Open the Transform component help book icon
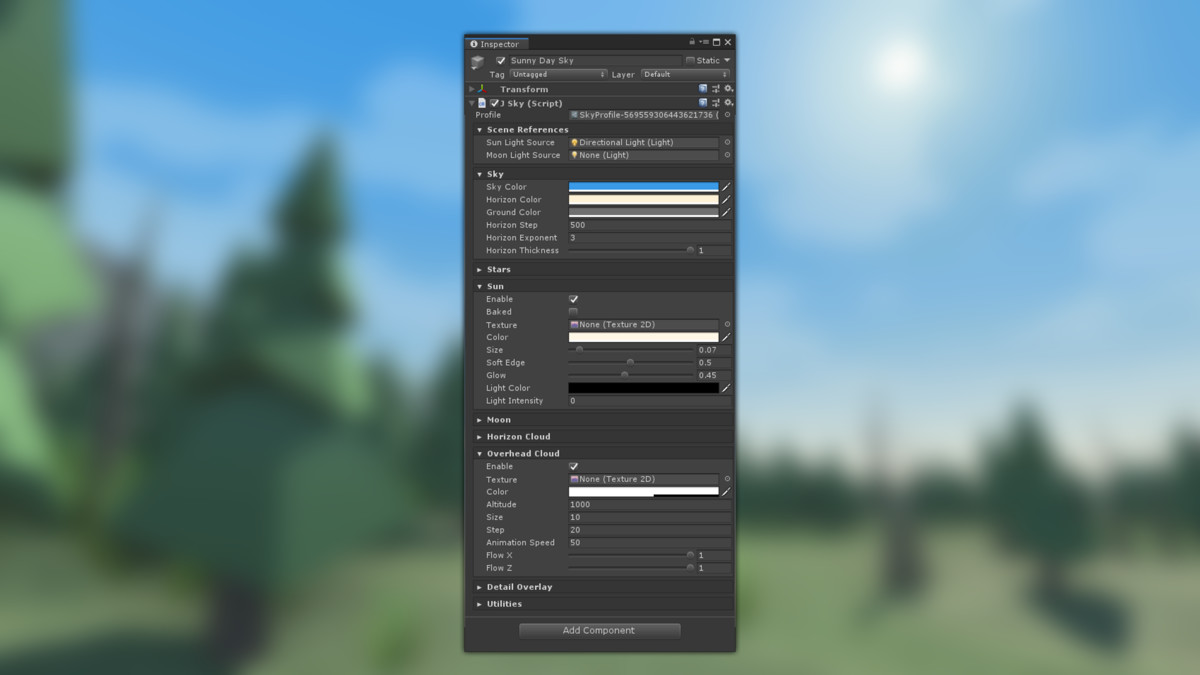 703,89
